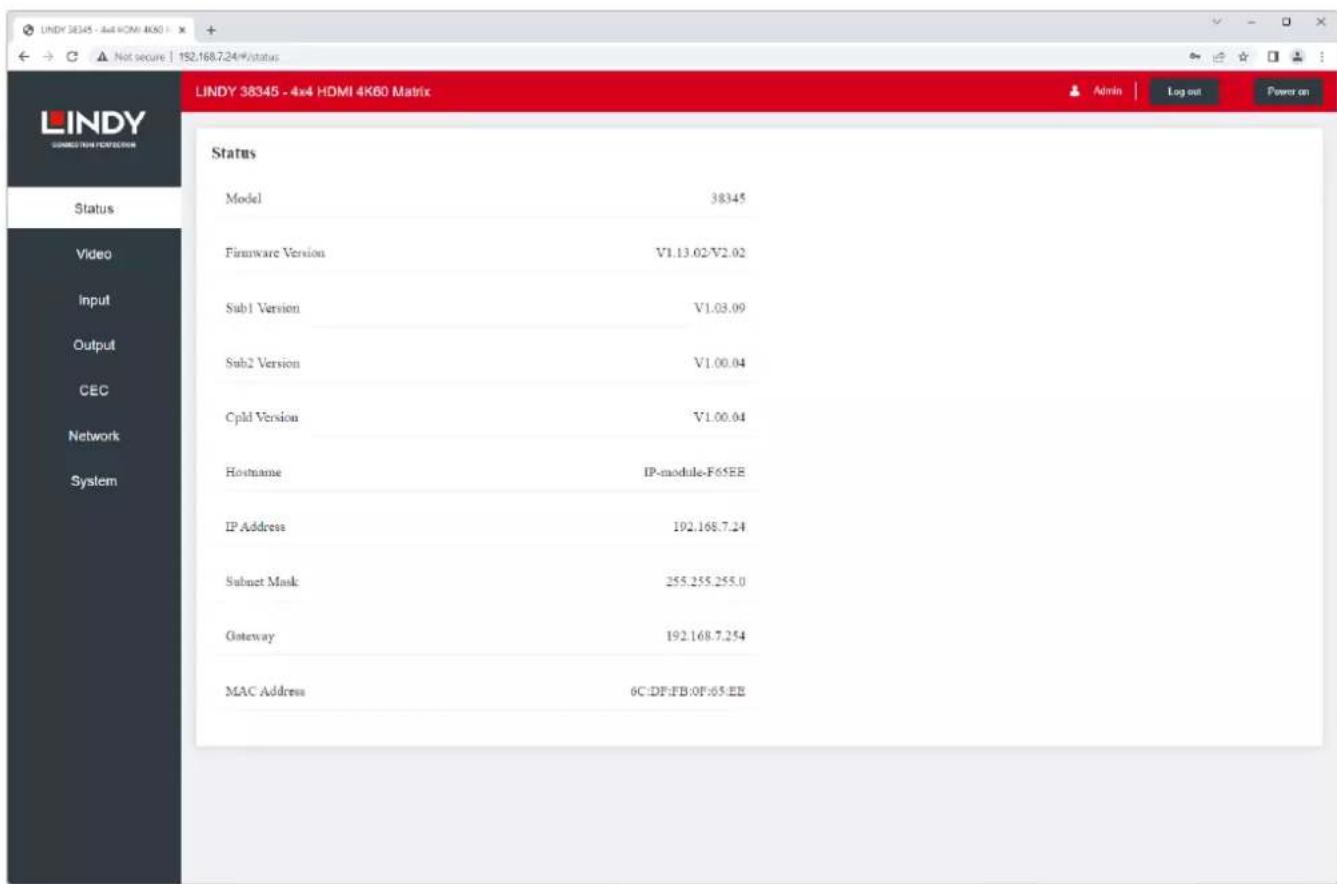
Task: Open the Input settings page
Action: 94,300
